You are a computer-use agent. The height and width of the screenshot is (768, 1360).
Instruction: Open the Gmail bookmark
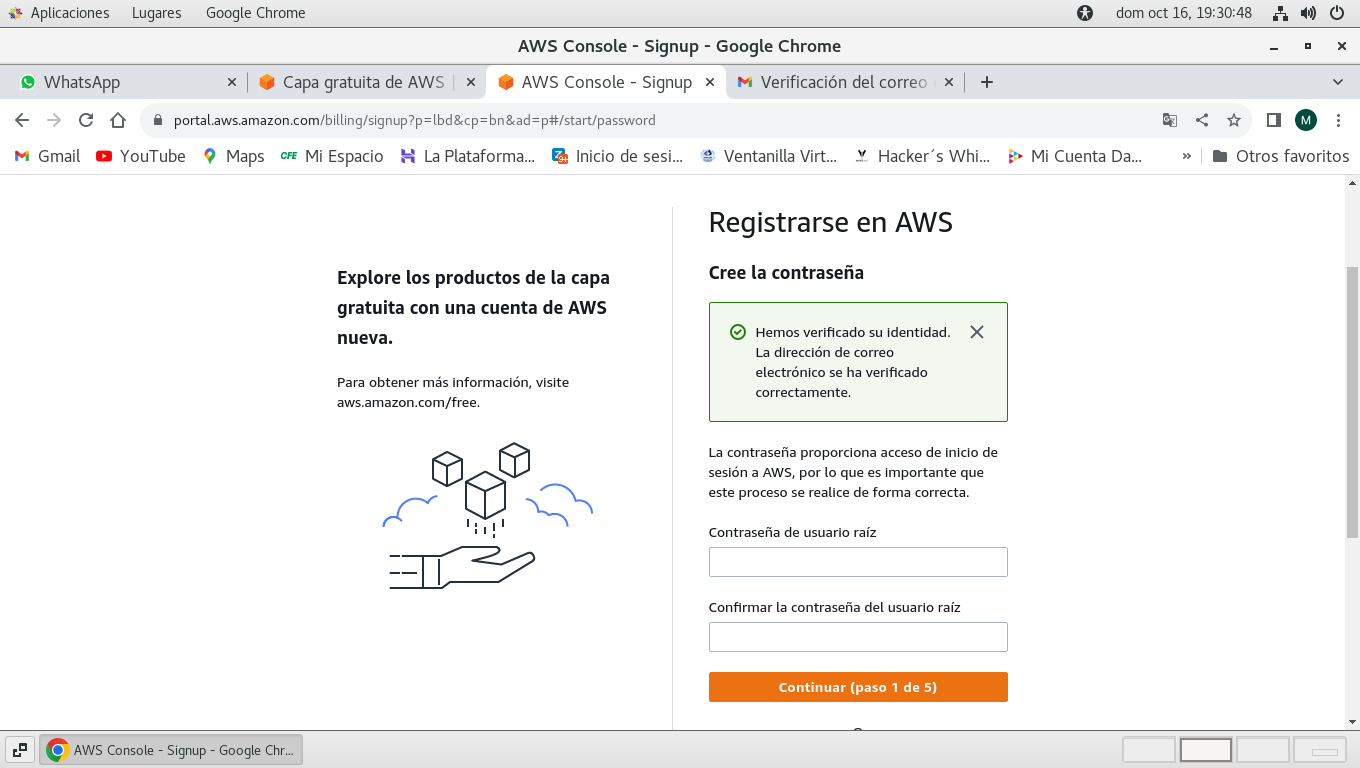[47, 156]
